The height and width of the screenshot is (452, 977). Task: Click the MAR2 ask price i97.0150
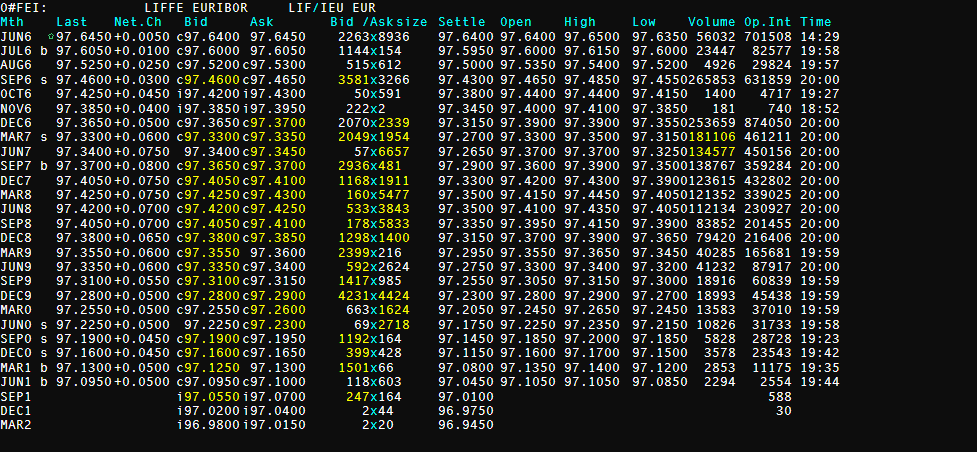tap(274, 425)
